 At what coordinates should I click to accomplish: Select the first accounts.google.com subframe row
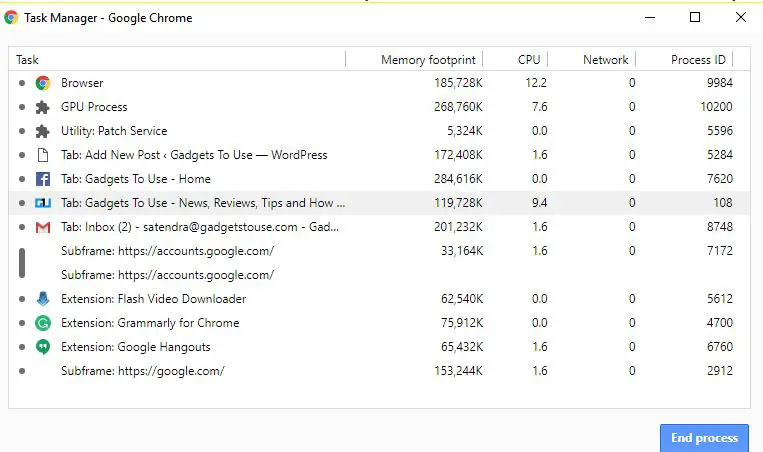point(379,251)
